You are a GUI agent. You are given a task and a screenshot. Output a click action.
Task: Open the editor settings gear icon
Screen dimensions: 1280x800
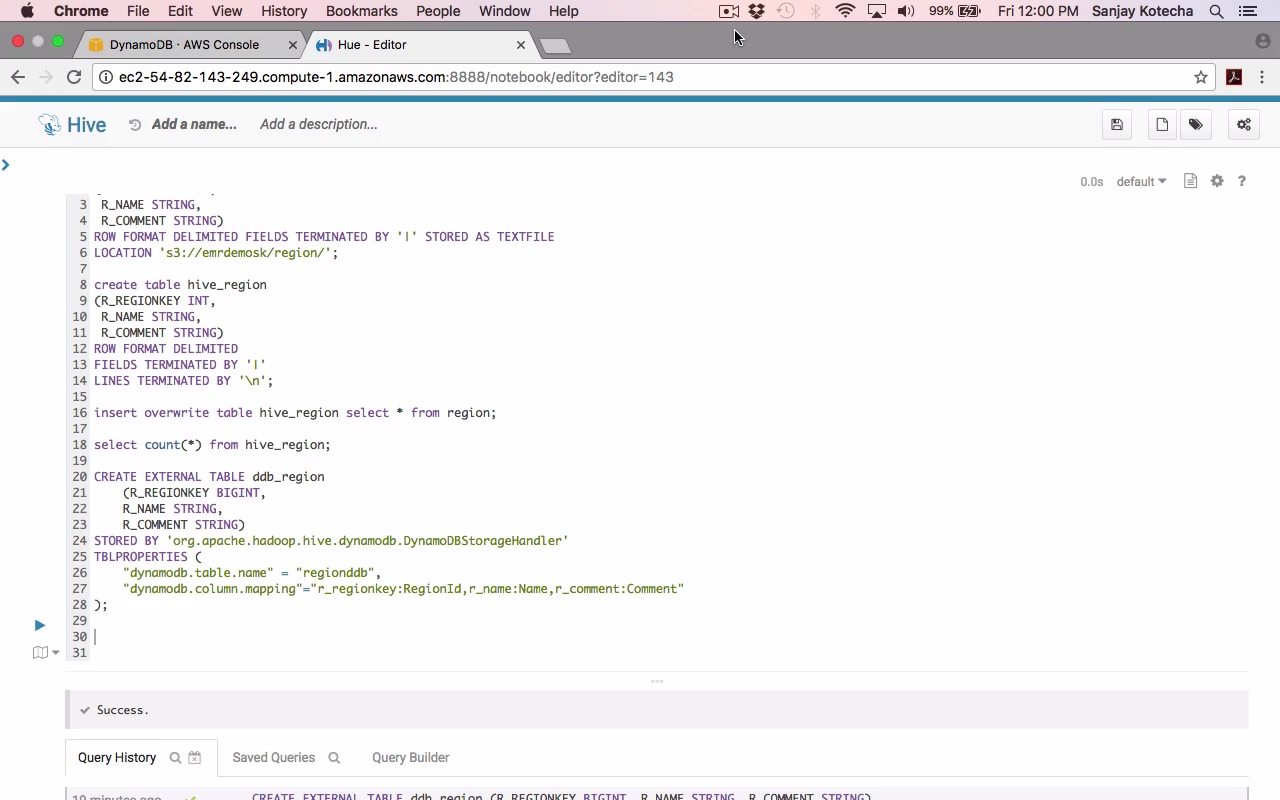(x=1217, y=181)
